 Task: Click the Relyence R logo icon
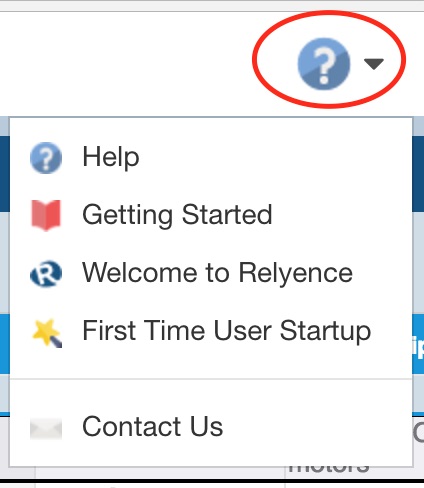click(46, 274)
